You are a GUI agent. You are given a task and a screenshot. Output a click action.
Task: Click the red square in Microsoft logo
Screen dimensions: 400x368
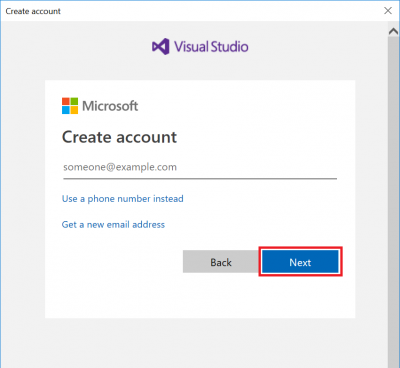[66, 102]
